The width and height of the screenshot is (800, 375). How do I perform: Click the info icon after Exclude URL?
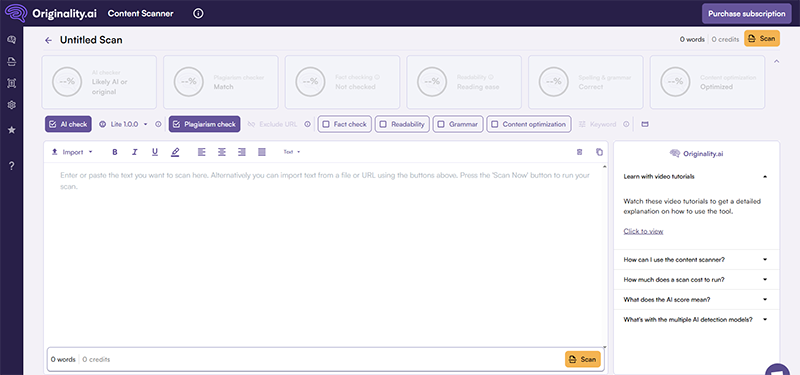307,124
